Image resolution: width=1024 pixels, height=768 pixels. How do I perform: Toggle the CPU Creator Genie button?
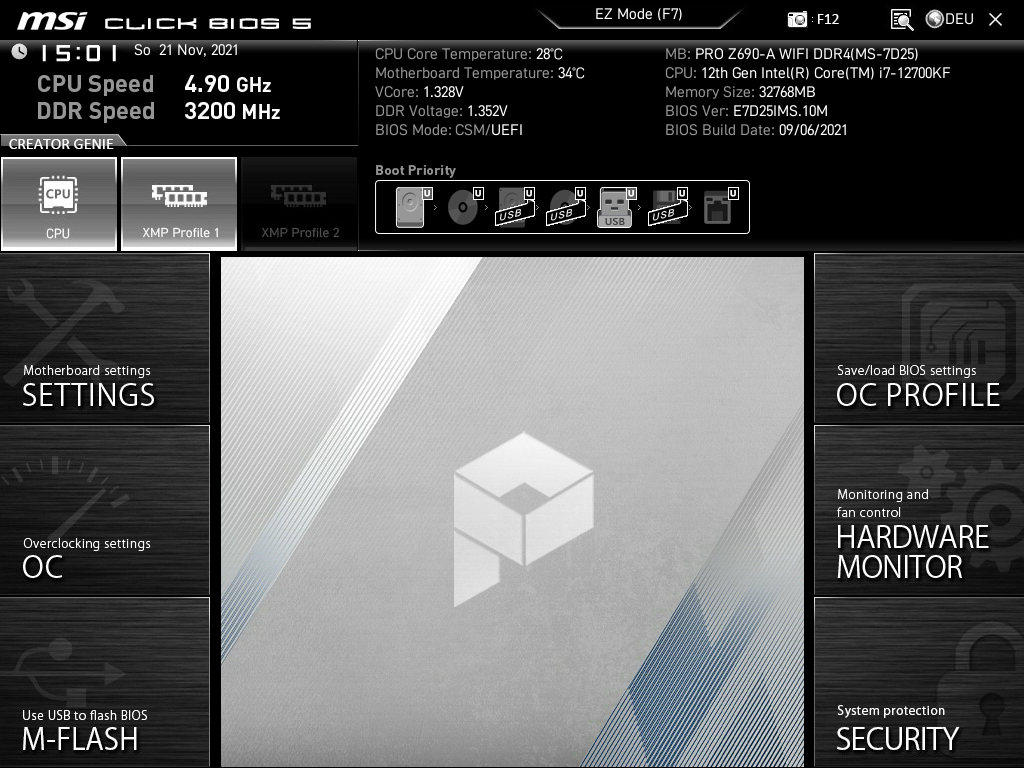pos(59,204)
